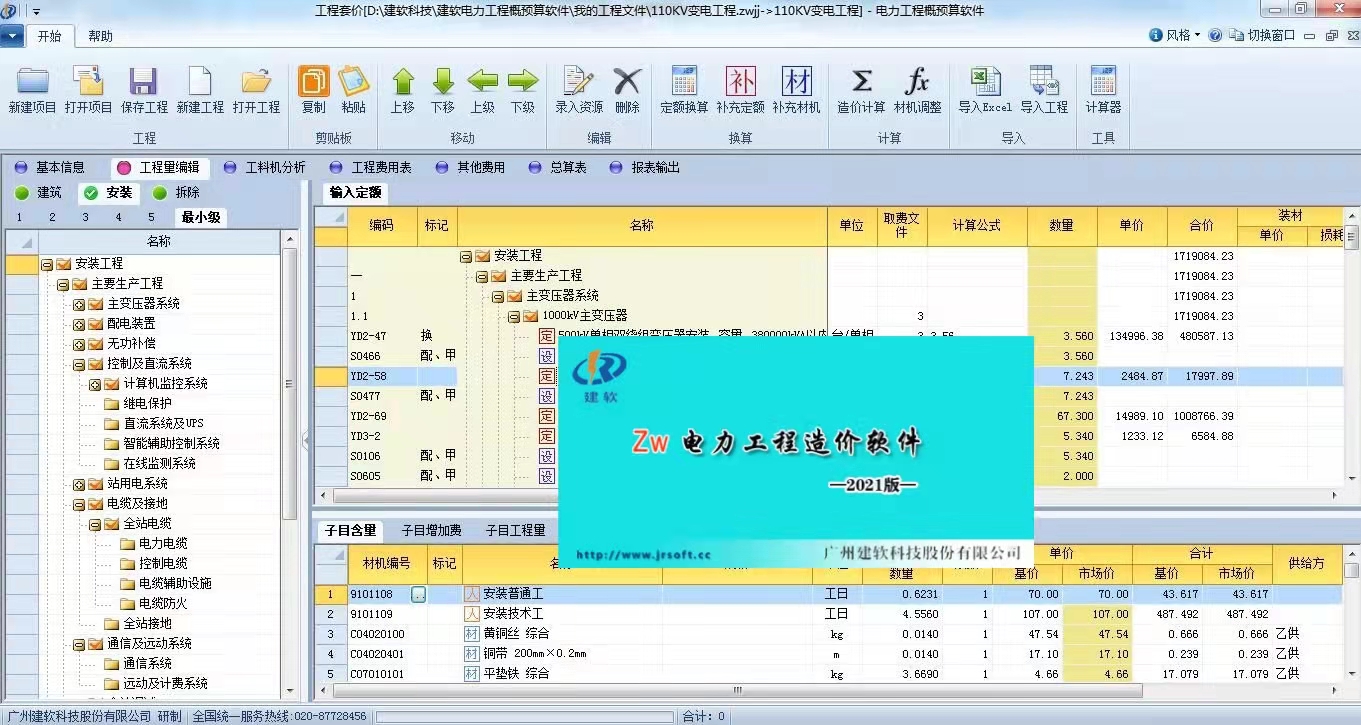
Task: Expand the 无功补偿 tree node
Action: pos(78,344)
